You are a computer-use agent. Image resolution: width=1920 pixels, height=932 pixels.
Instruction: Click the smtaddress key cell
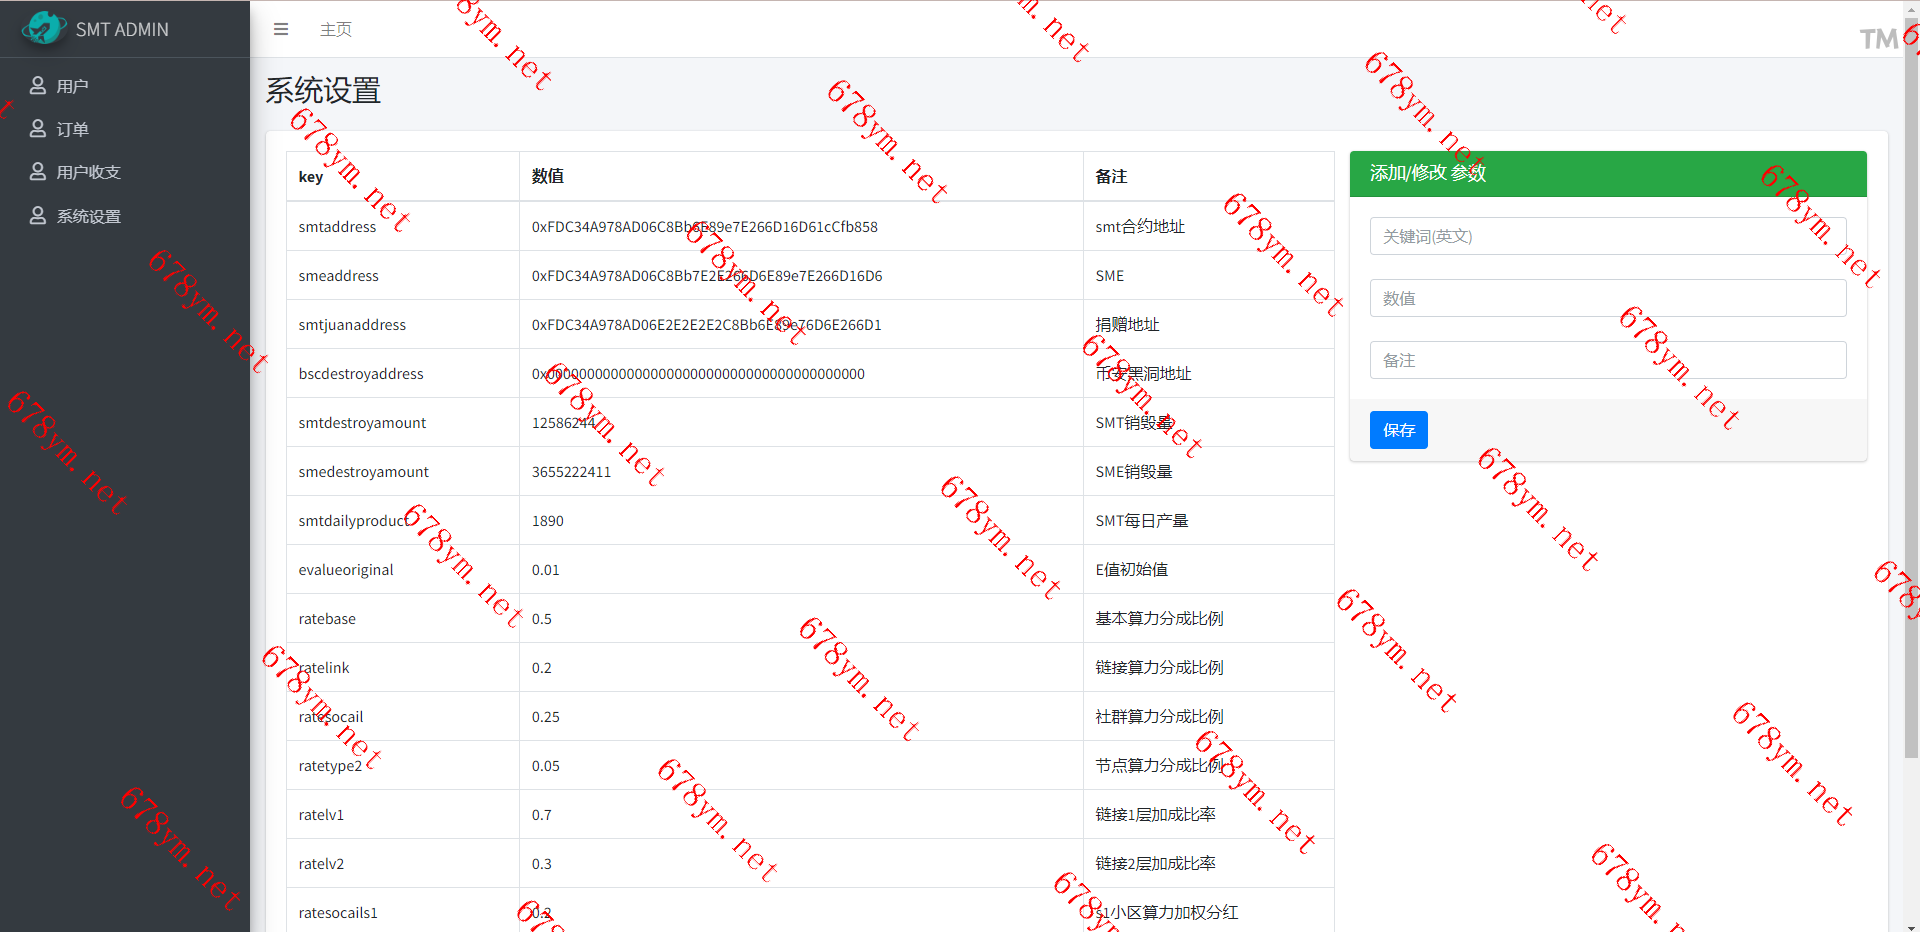click(338, 227)
